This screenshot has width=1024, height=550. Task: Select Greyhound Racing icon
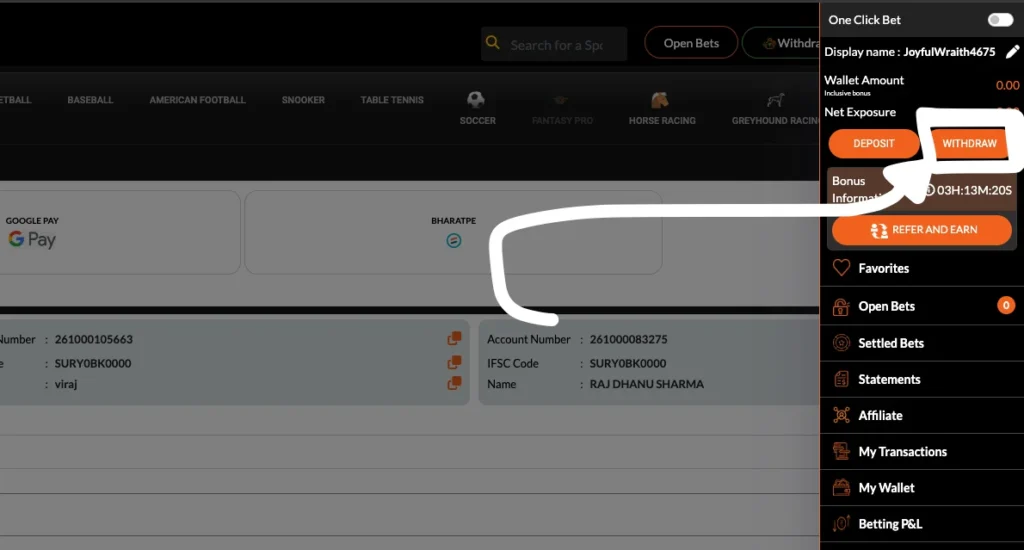[775, 100]
